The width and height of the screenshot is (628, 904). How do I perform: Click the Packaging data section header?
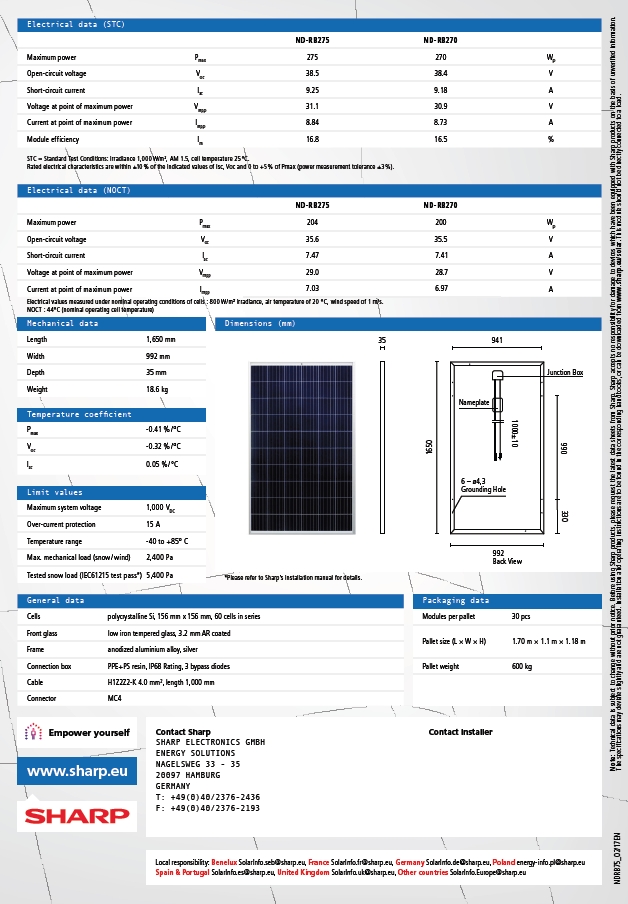pos(507,601)
